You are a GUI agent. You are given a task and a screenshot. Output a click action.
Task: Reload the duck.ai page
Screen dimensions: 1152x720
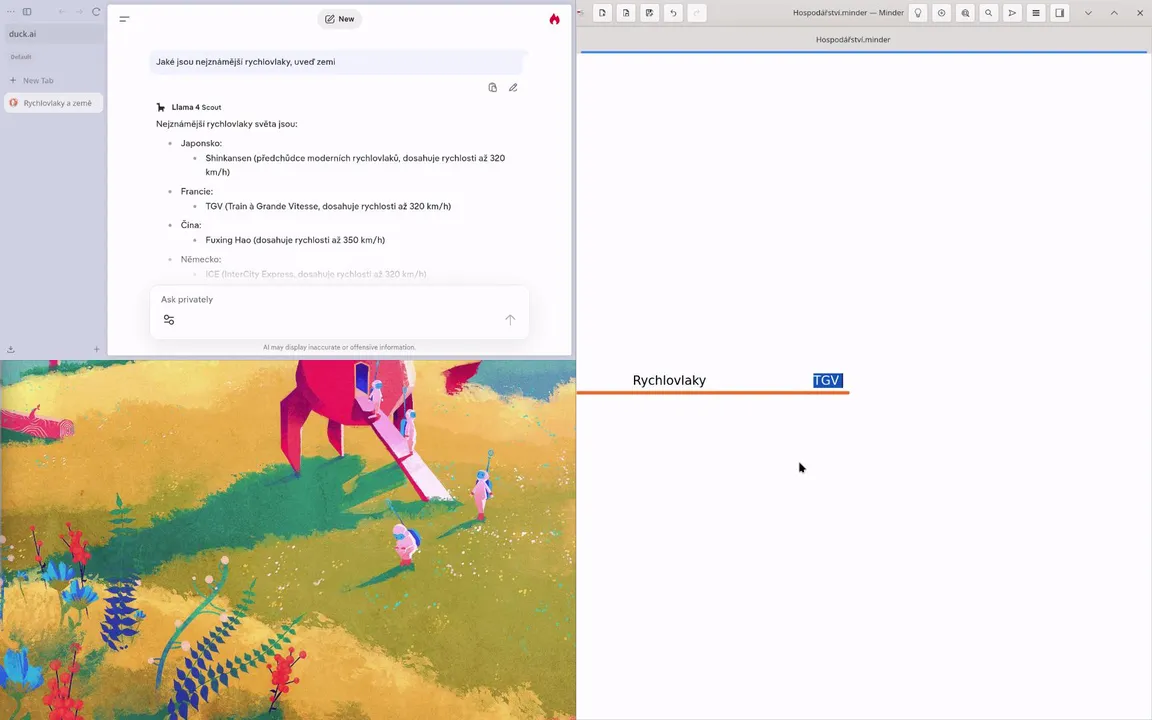tap(96, 12)
